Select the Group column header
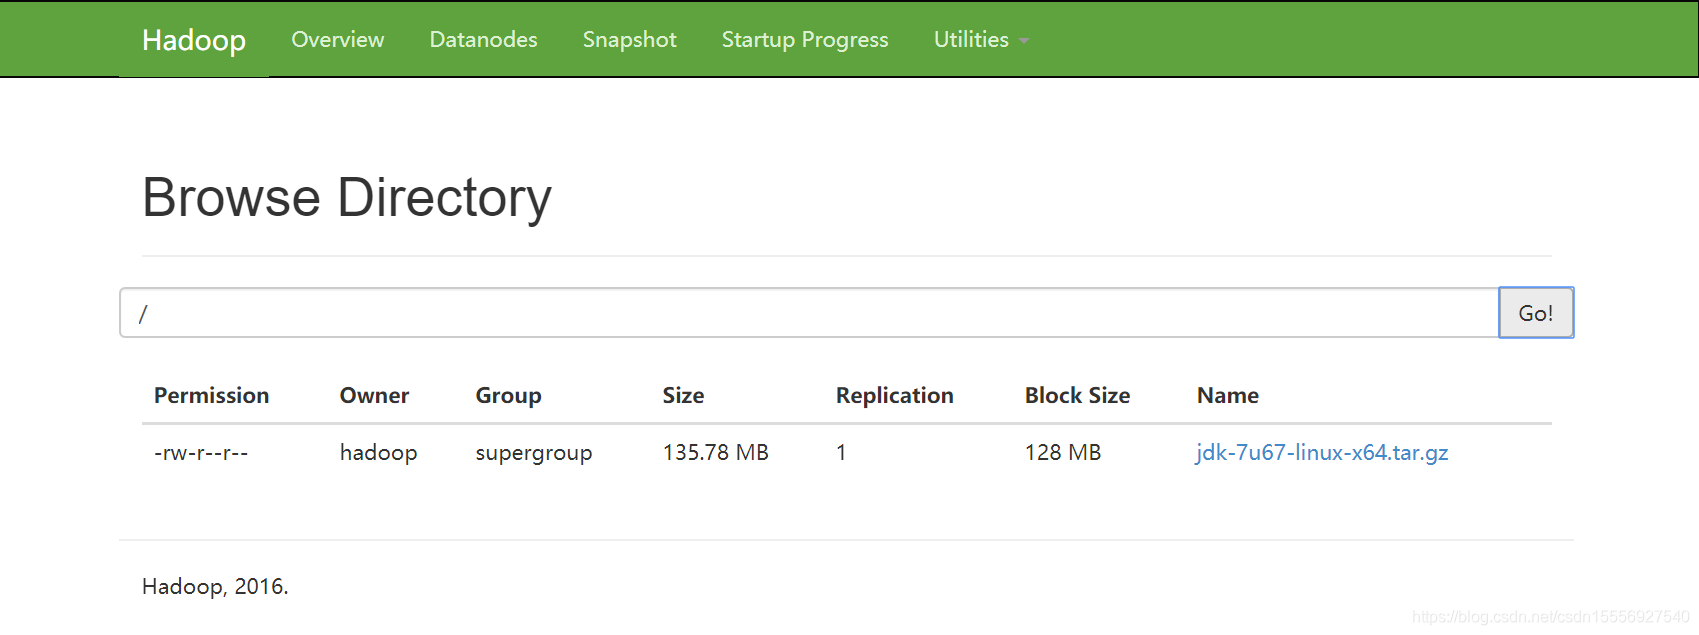 click(x=508, y=396)
